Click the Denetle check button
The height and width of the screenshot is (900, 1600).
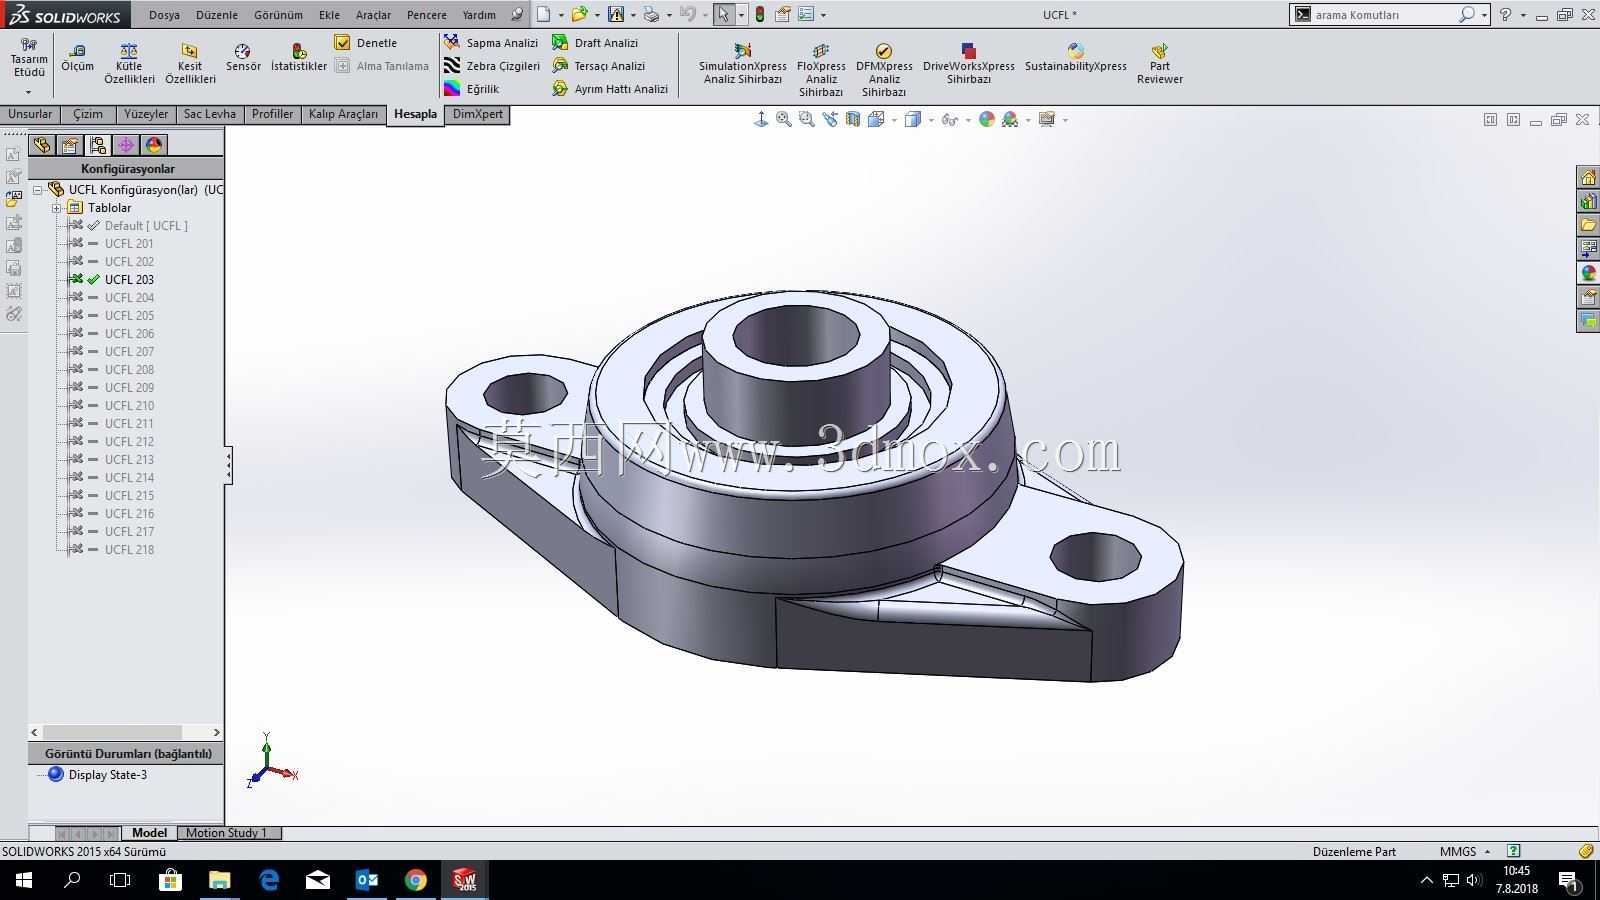(366, 43)
